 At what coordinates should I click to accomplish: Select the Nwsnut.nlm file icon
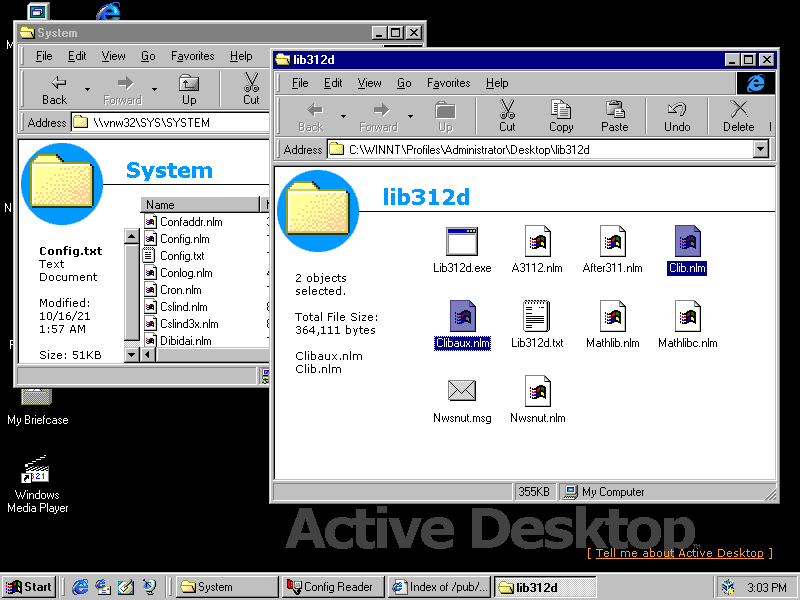(x=537, y=391)
